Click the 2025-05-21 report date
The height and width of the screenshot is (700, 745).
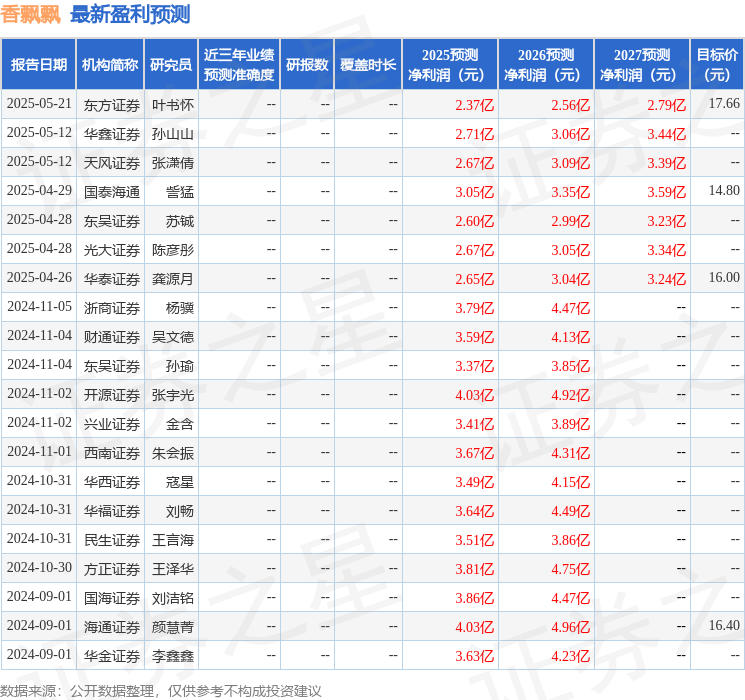click(39, 103)
